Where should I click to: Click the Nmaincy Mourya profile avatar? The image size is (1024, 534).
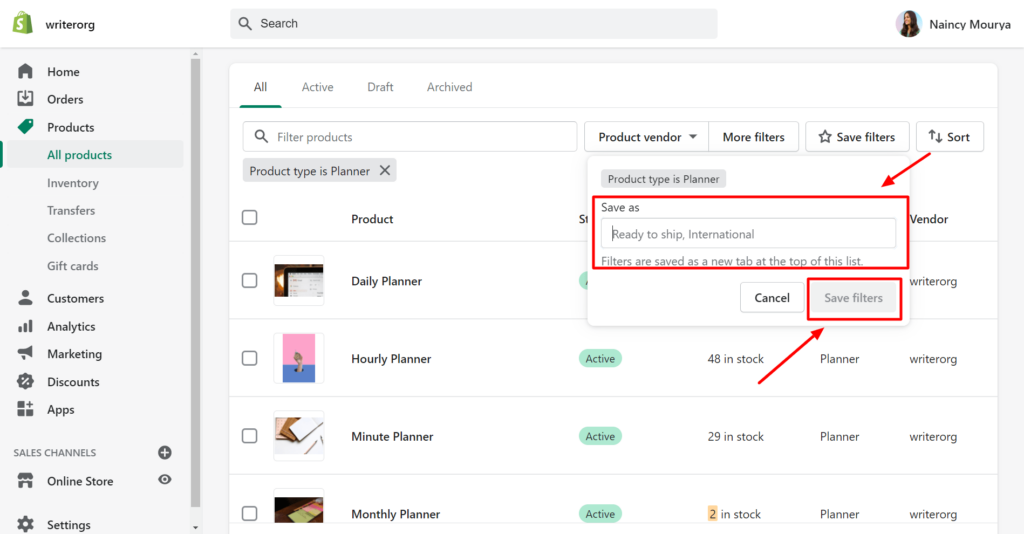(908, 24)
